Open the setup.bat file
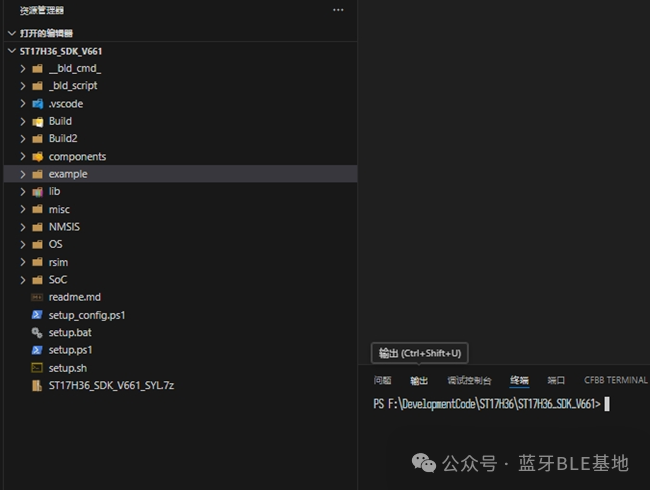Screen dimensions: 650x490 (x=70, y=332)
